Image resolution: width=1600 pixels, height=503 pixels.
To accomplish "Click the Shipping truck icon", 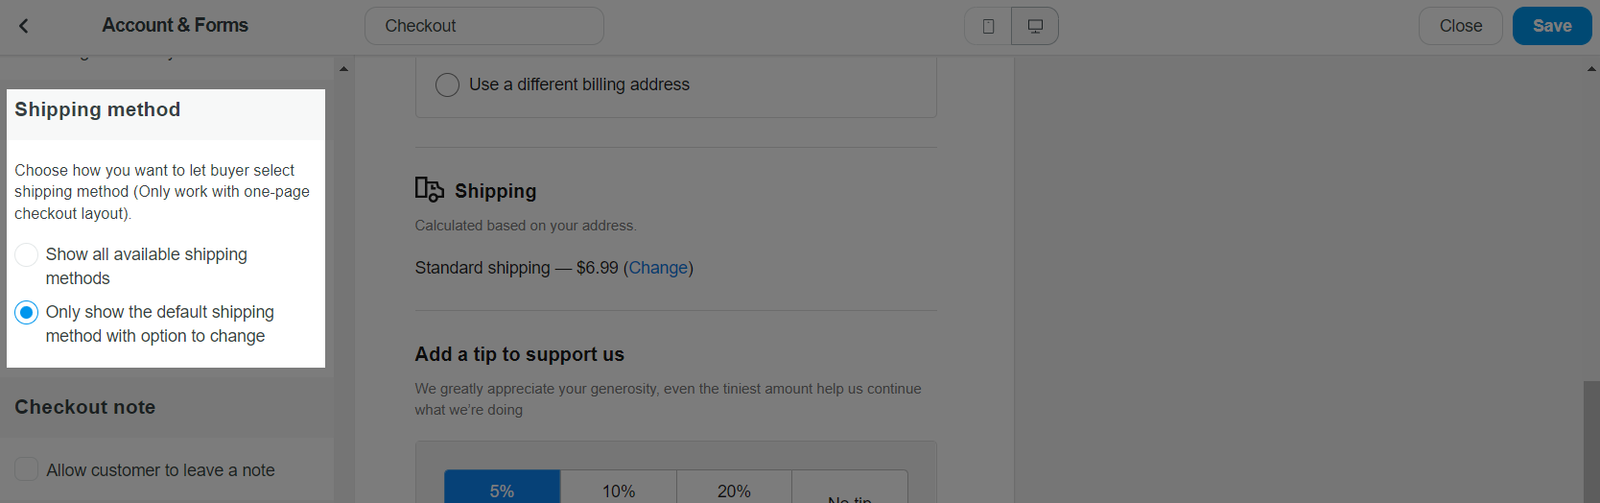I will (x=429, y=190).
